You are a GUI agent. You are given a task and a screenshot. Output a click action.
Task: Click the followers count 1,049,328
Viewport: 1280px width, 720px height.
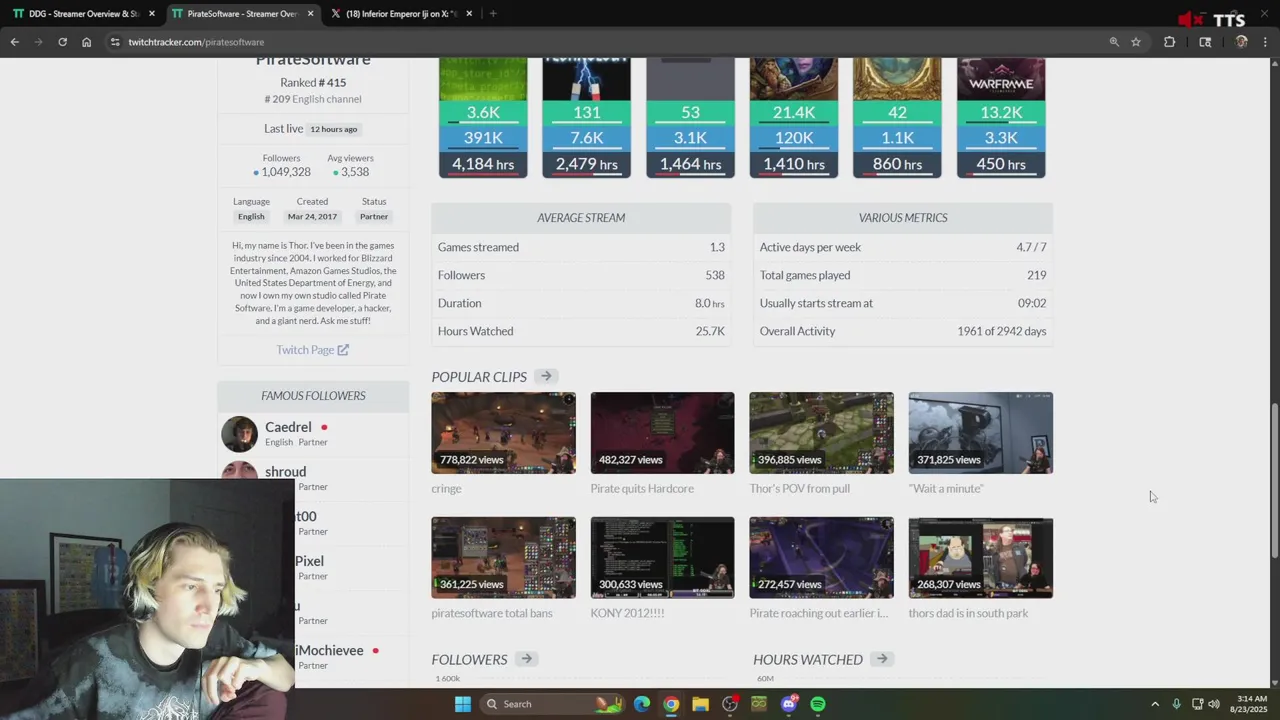pyautogui.click(x=285, y=172)
